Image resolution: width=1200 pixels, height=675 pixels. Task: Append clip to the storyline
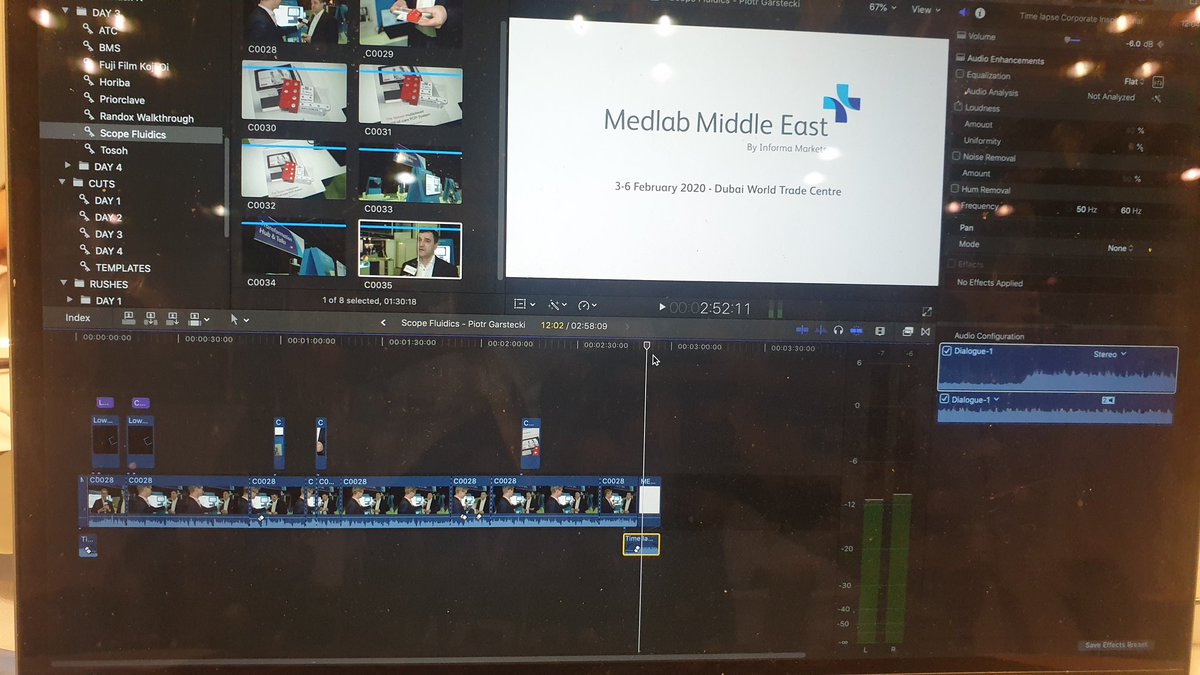173,318
